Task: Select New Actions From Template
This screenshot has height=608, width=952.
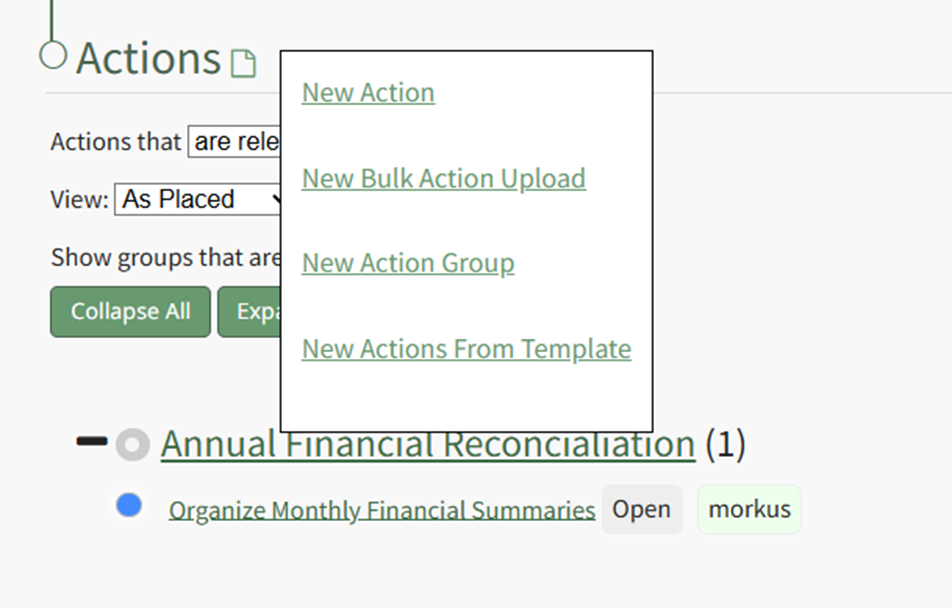Action: [x=466, y=349]
